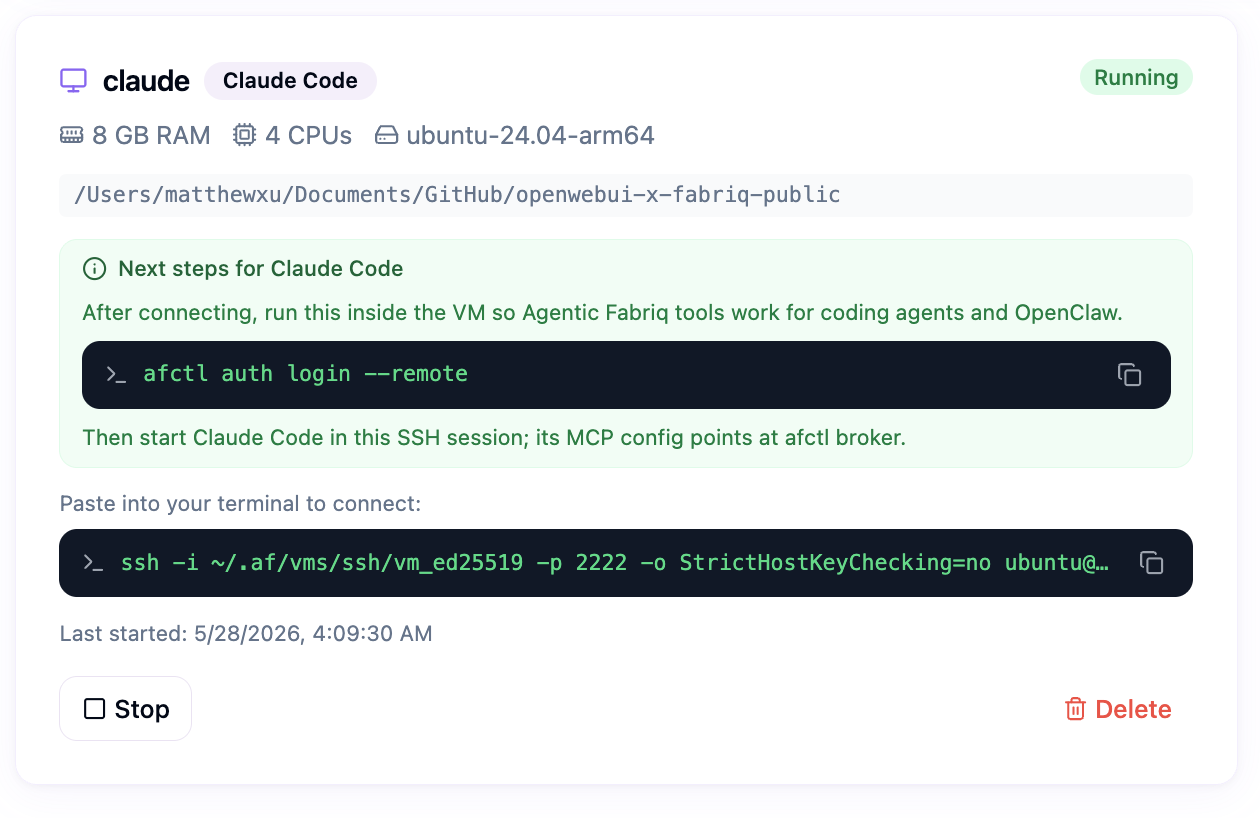The height and width of the screenshot is (818, 1260).
Task: Copy the ssh connect command
Action: (x=1151, y=563)
